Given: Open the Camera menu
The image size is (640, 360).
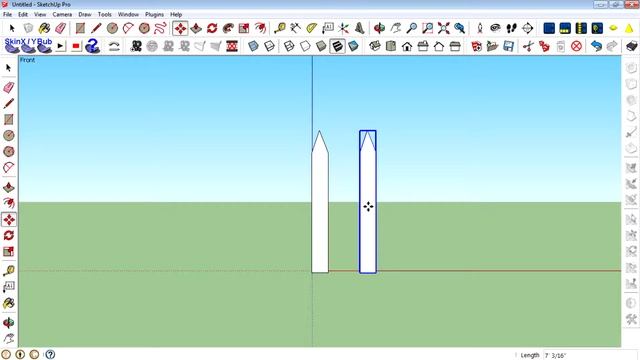Looking at the screenshot, I should click(62, 14).
